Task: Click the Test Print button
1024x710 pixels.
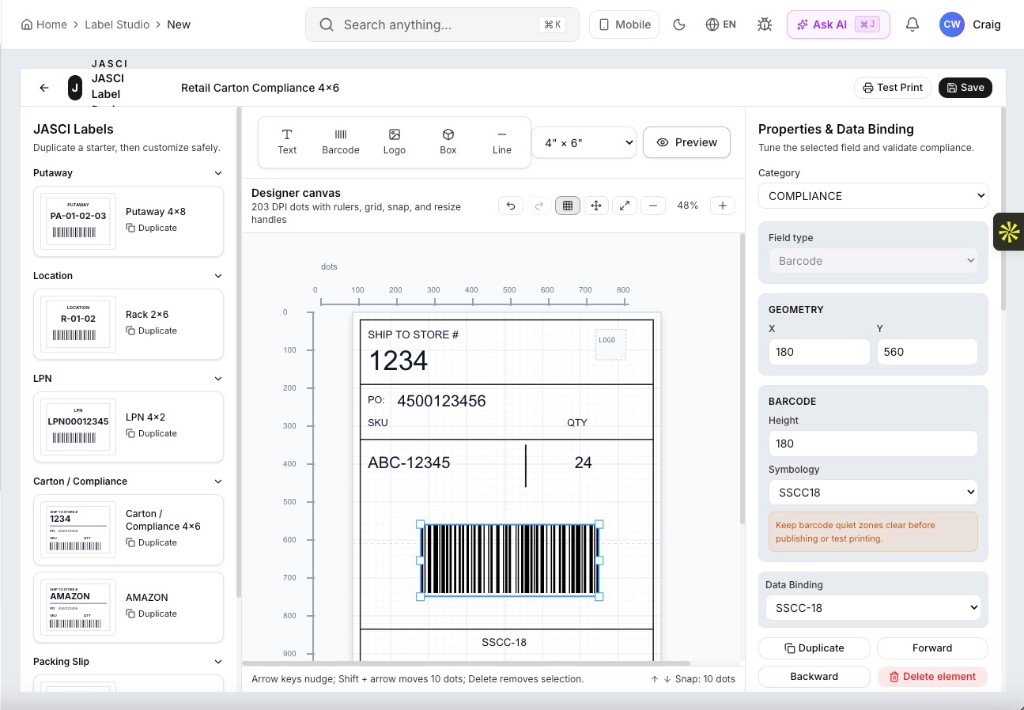Action: coord(893,88)
